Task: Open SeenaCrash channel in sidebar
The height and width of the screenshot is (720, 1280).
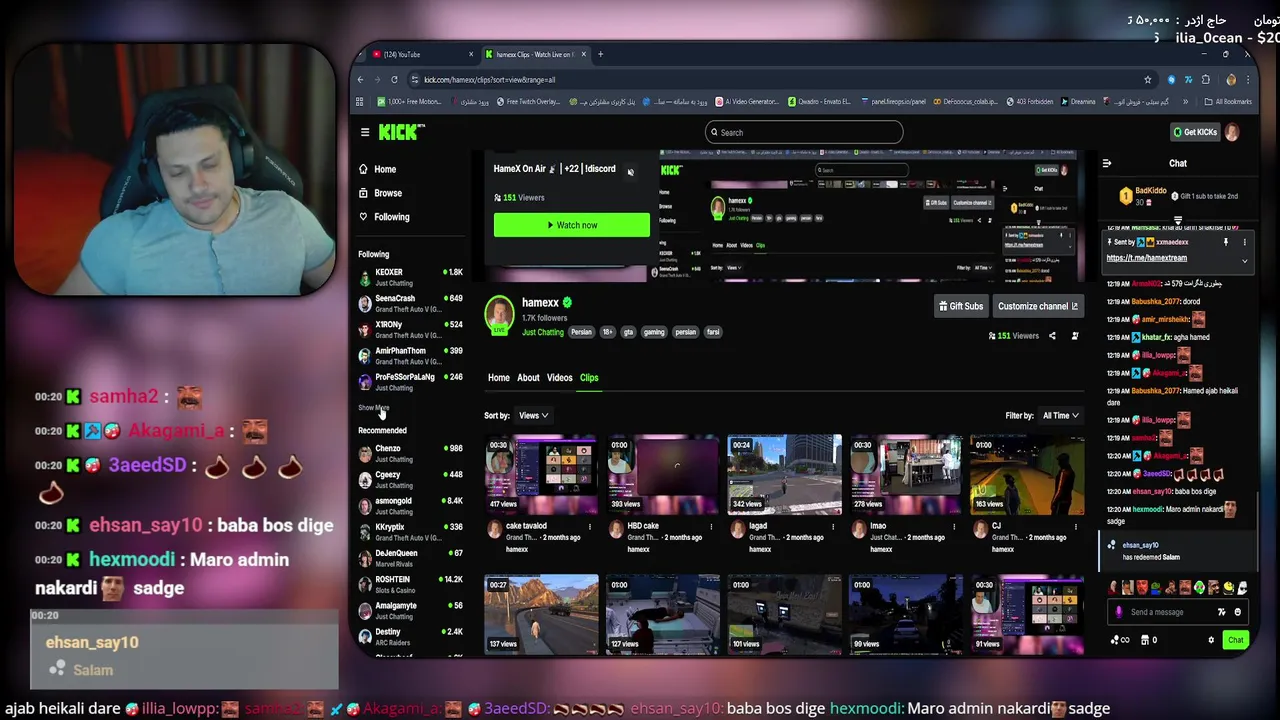Action: point(410,303)
